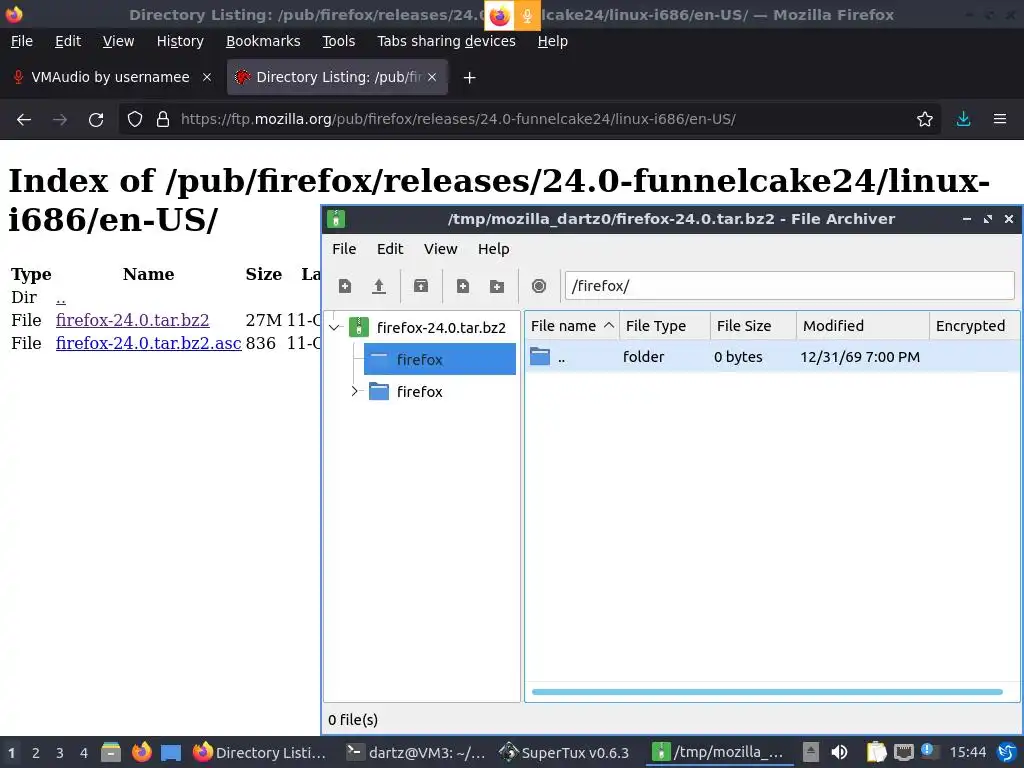
Task: Select the highlighted firefox folder in tree
Action: coord(440,359)
